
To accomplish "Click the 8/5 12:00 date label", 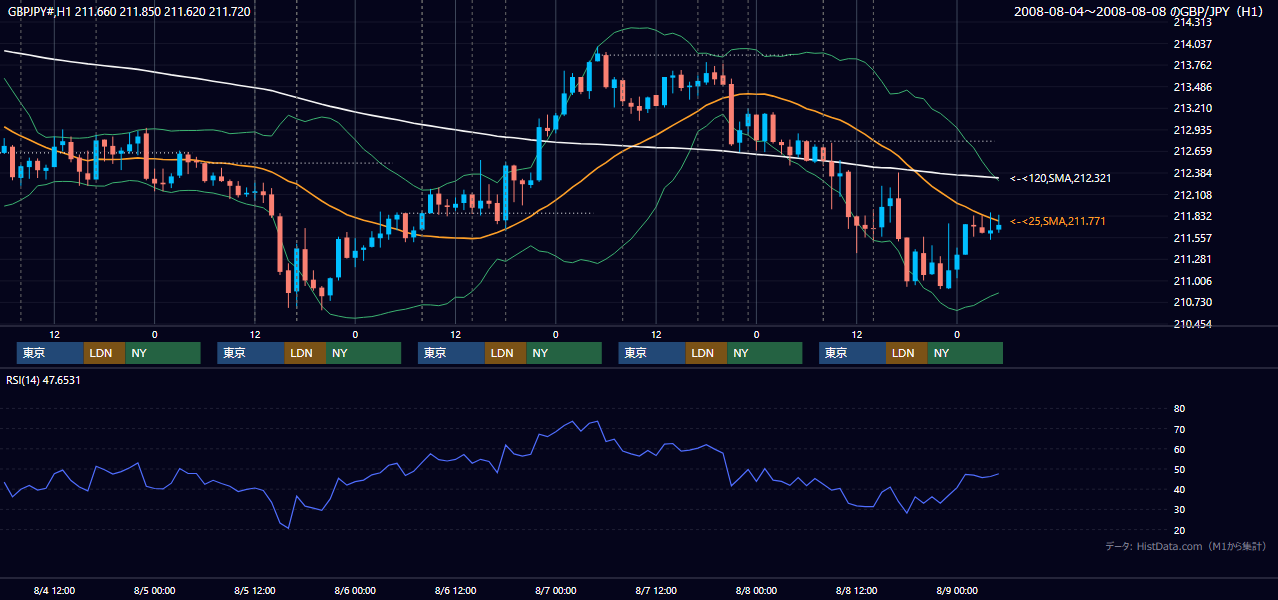I will 255,590.
